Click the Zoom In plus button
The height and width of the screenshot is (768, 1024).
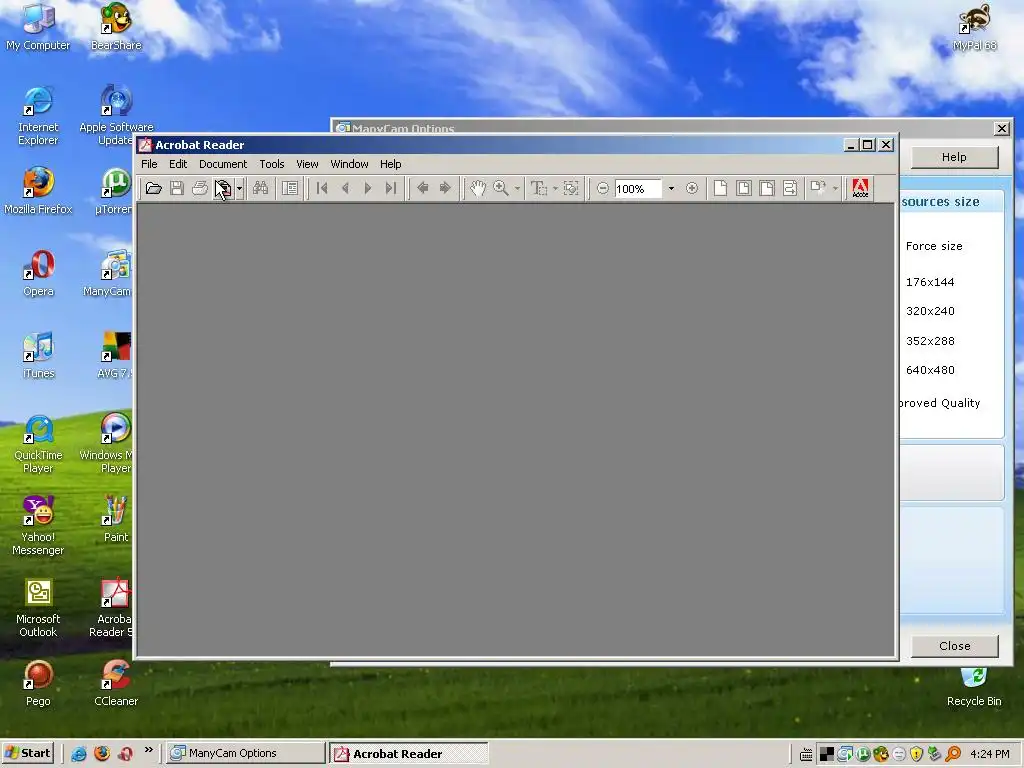tap(692, 189)
